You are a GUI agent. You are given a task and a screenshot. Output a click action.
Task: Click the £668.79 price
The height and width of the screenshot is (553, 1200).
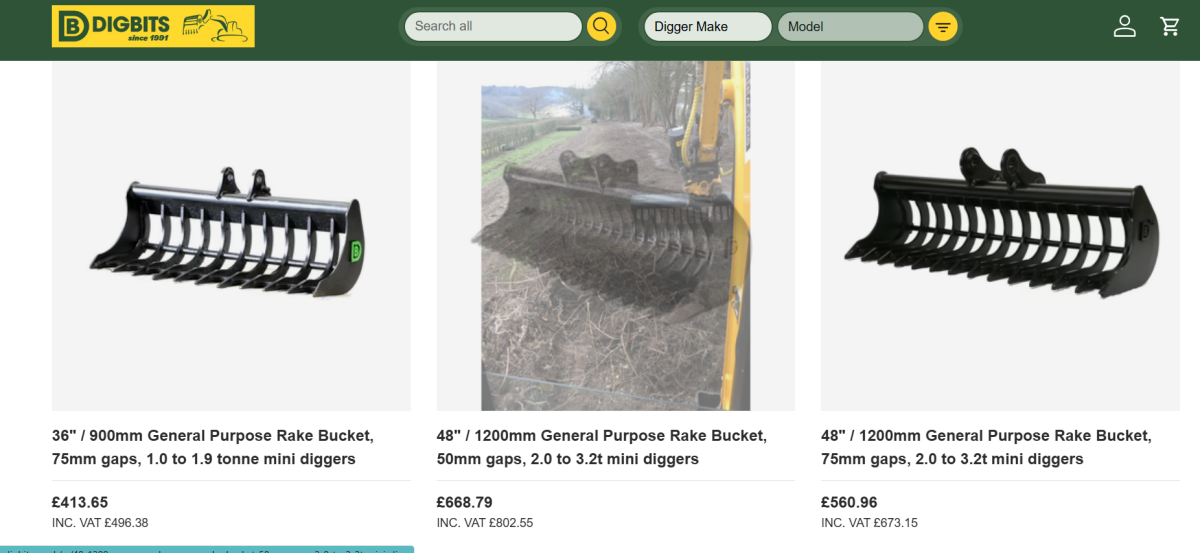pos(465,502)
